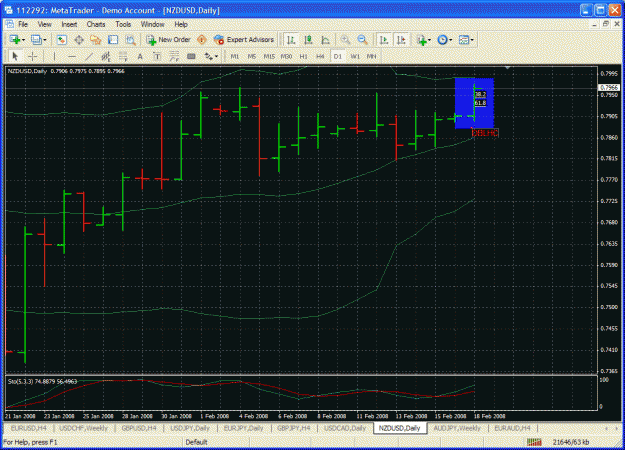Screen dimensions: 625x450
Task: Open the File menu
Action: point(23,24)
